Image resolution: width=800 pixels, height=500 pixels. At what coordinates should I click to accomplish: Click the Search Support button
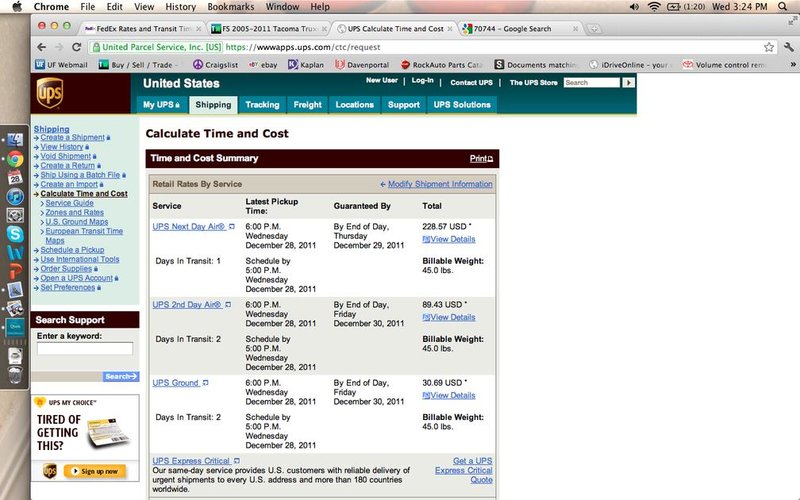point(120,377)
